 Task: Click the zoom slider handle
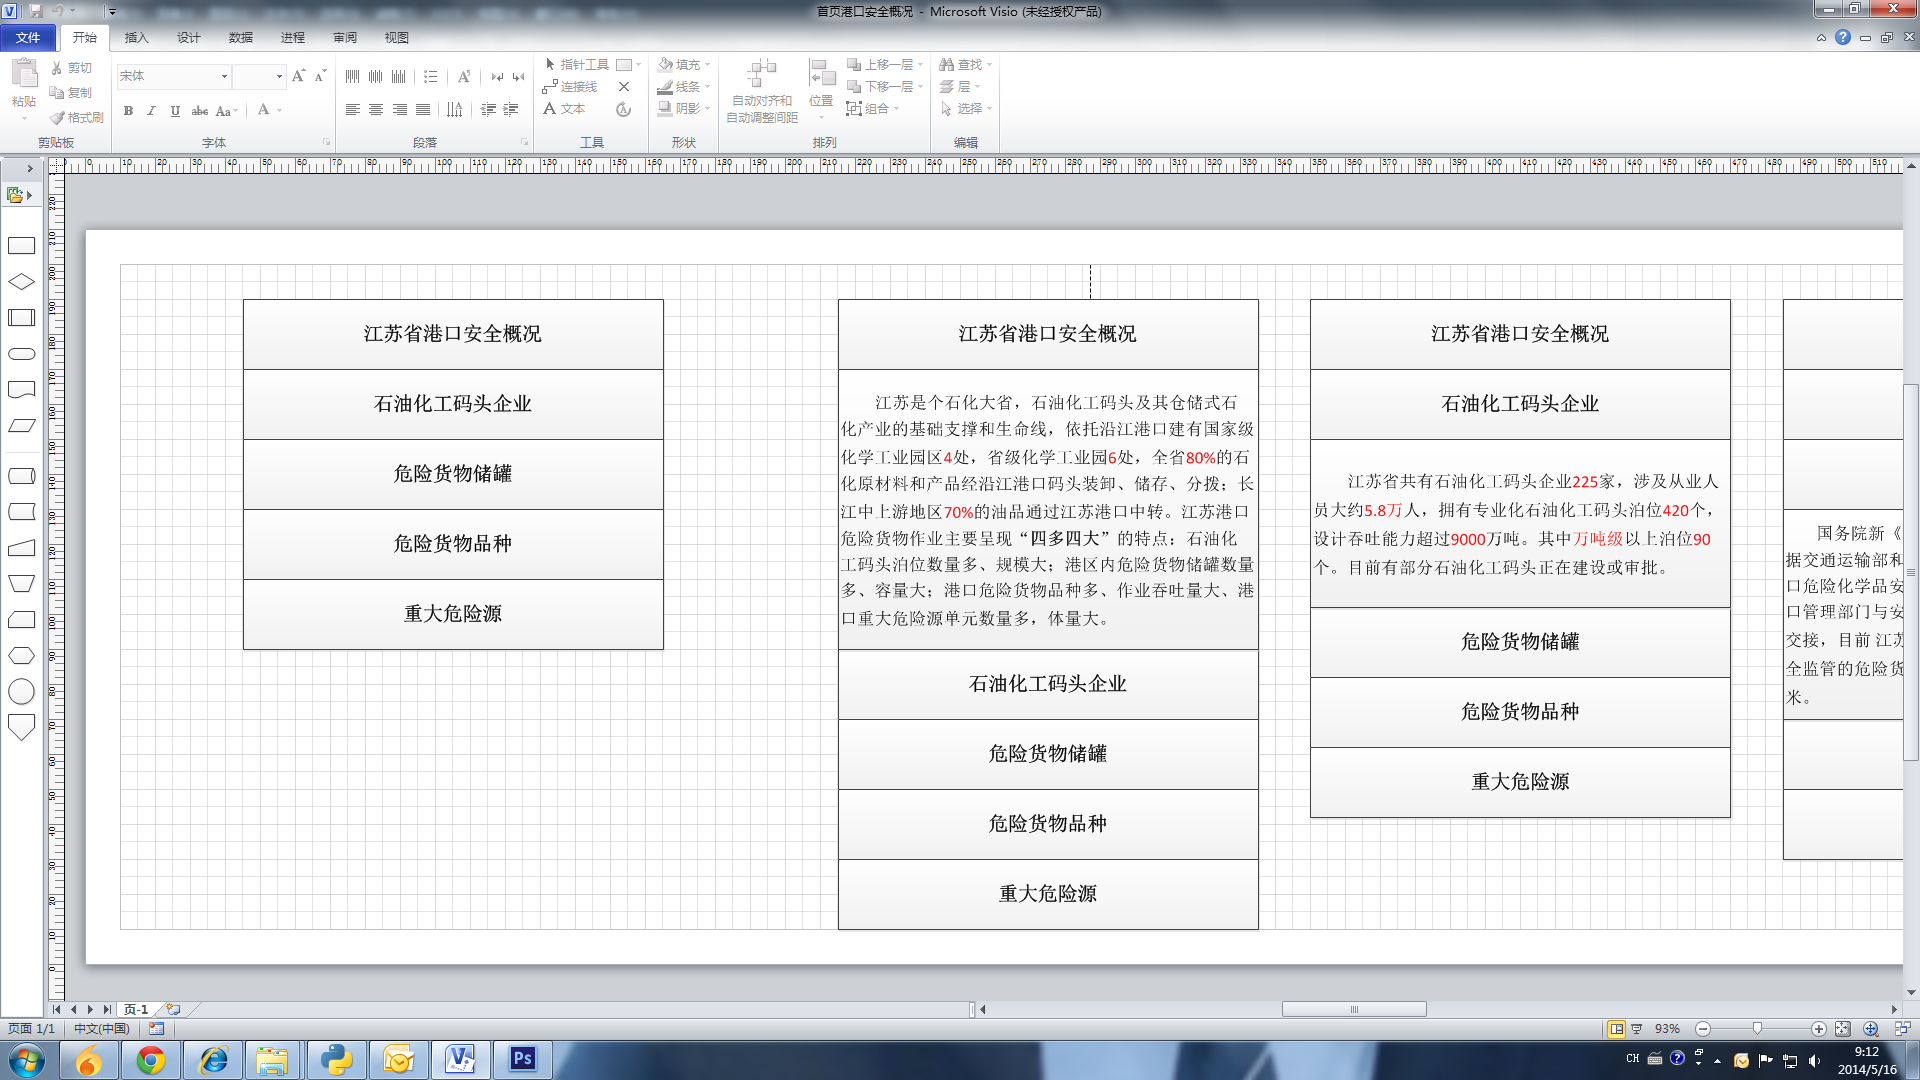click(1757, 1029)
